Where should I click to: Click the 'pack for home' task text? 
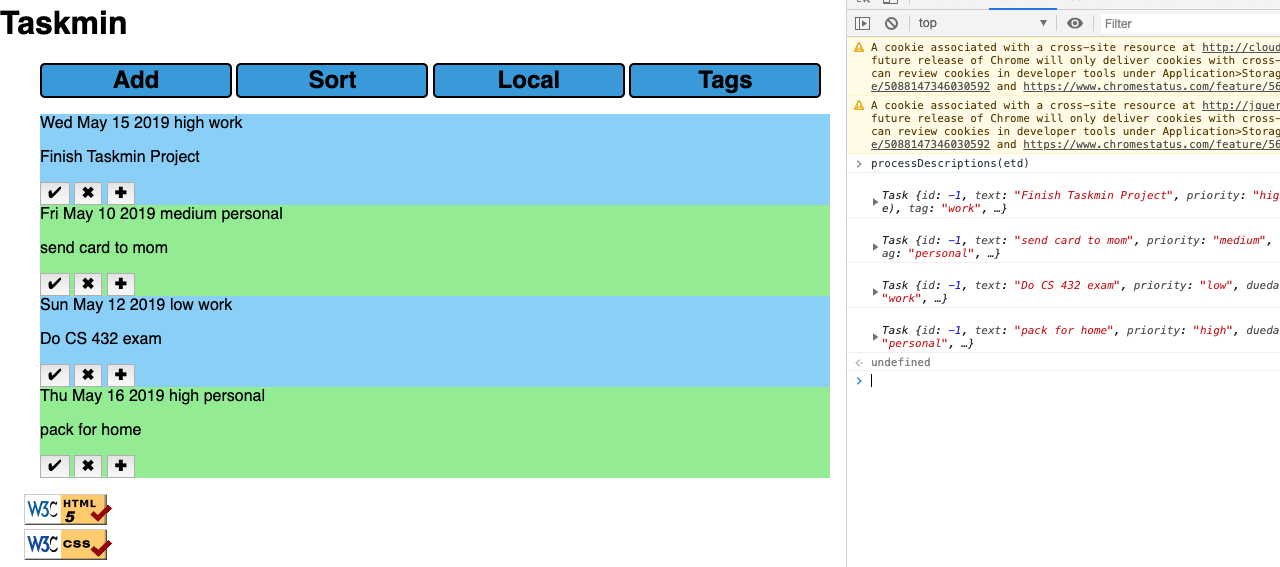click(91, 430)
